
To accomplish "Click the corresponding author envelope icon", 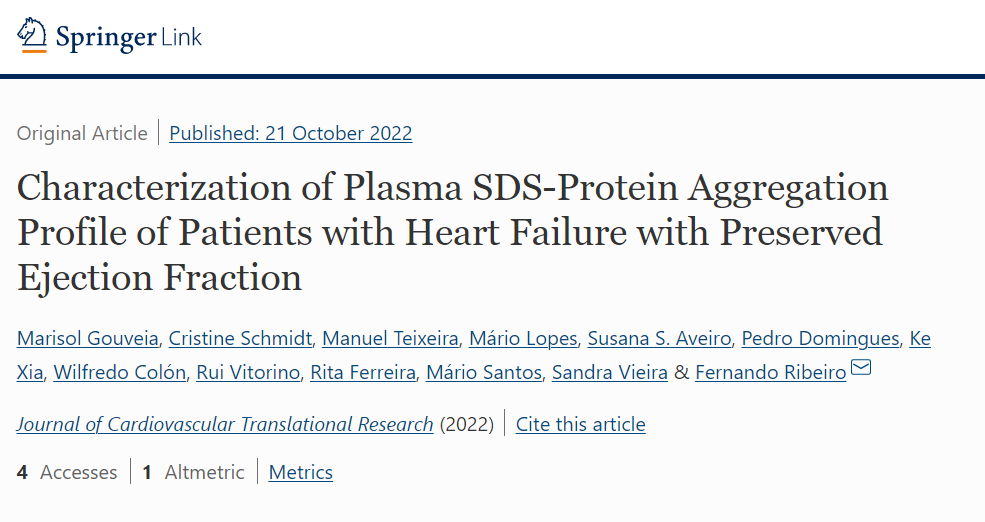I will pyautogui.click(x=861, y=367).
